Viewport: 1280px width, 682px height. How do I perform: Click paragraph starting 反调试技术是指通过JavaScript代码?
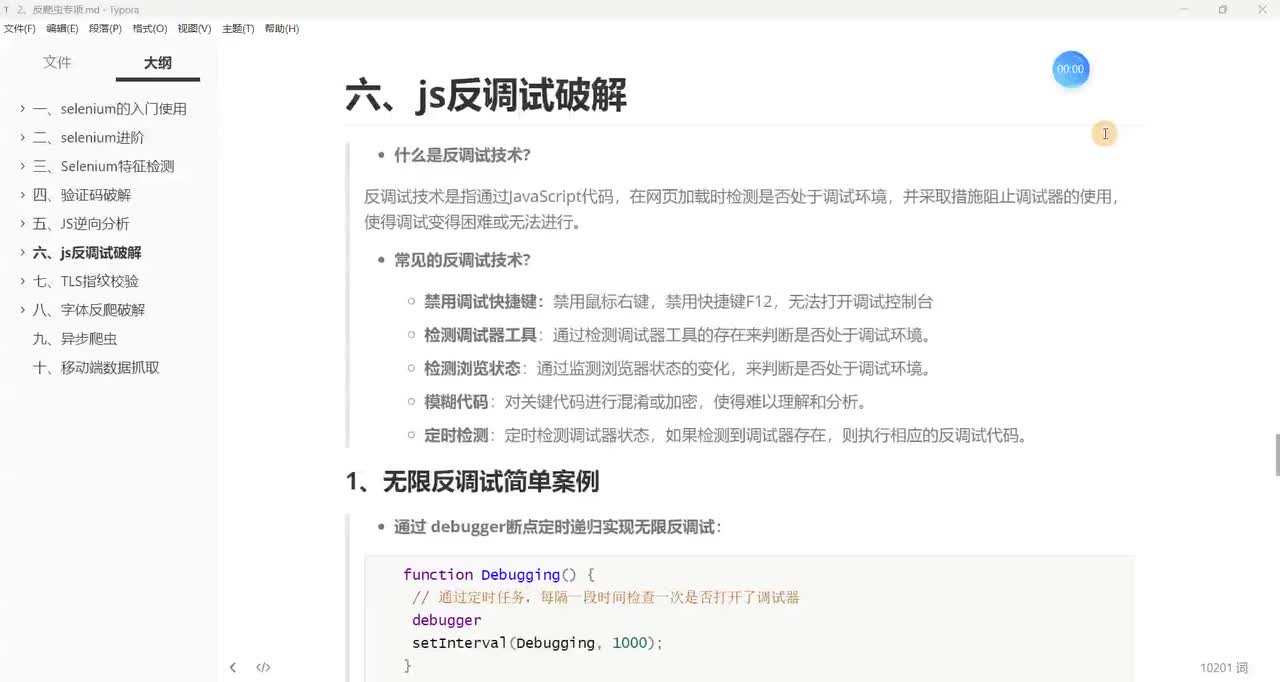click(742, 209)
